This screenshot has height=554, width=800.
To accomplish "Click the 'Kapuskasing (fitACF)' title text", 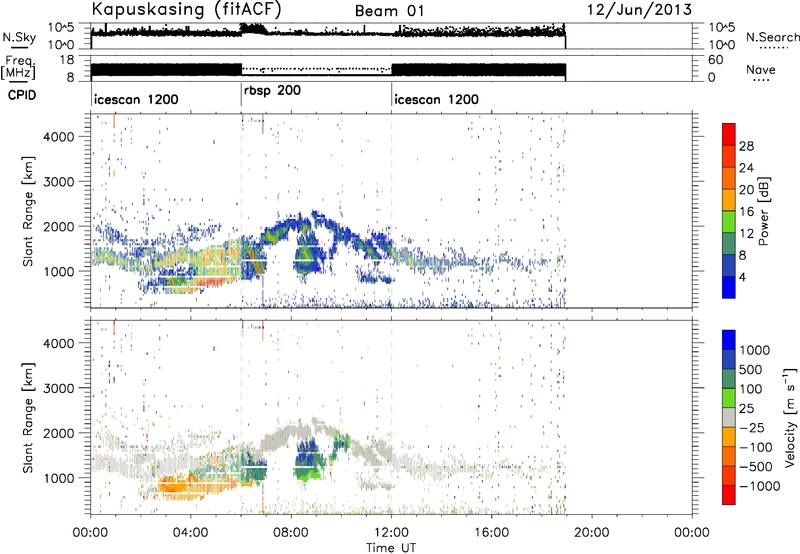I will [186, 9].
